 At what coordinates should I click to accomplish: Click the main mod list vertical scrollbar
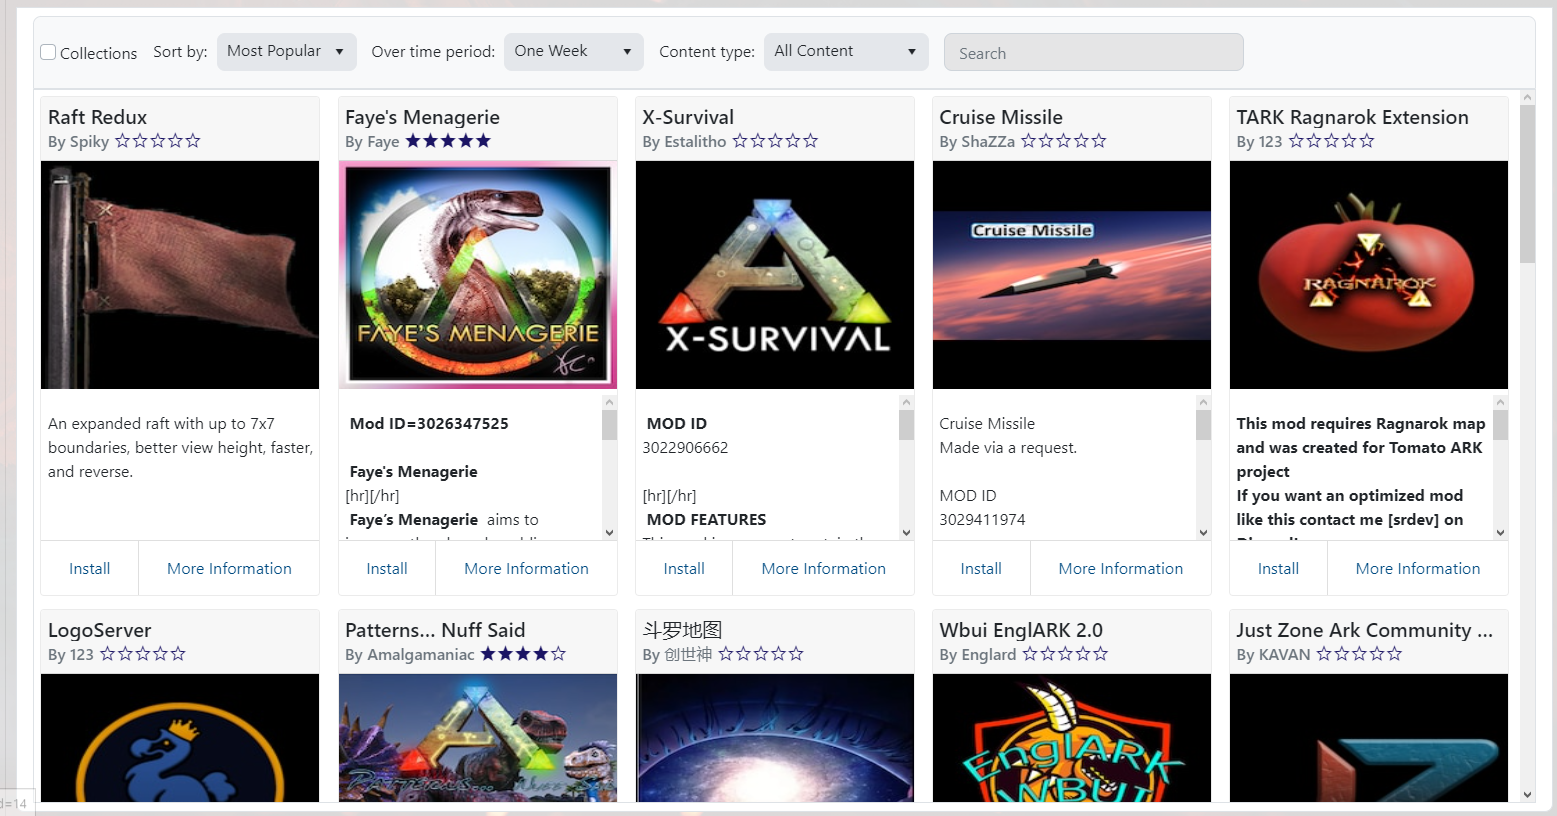1526,185
